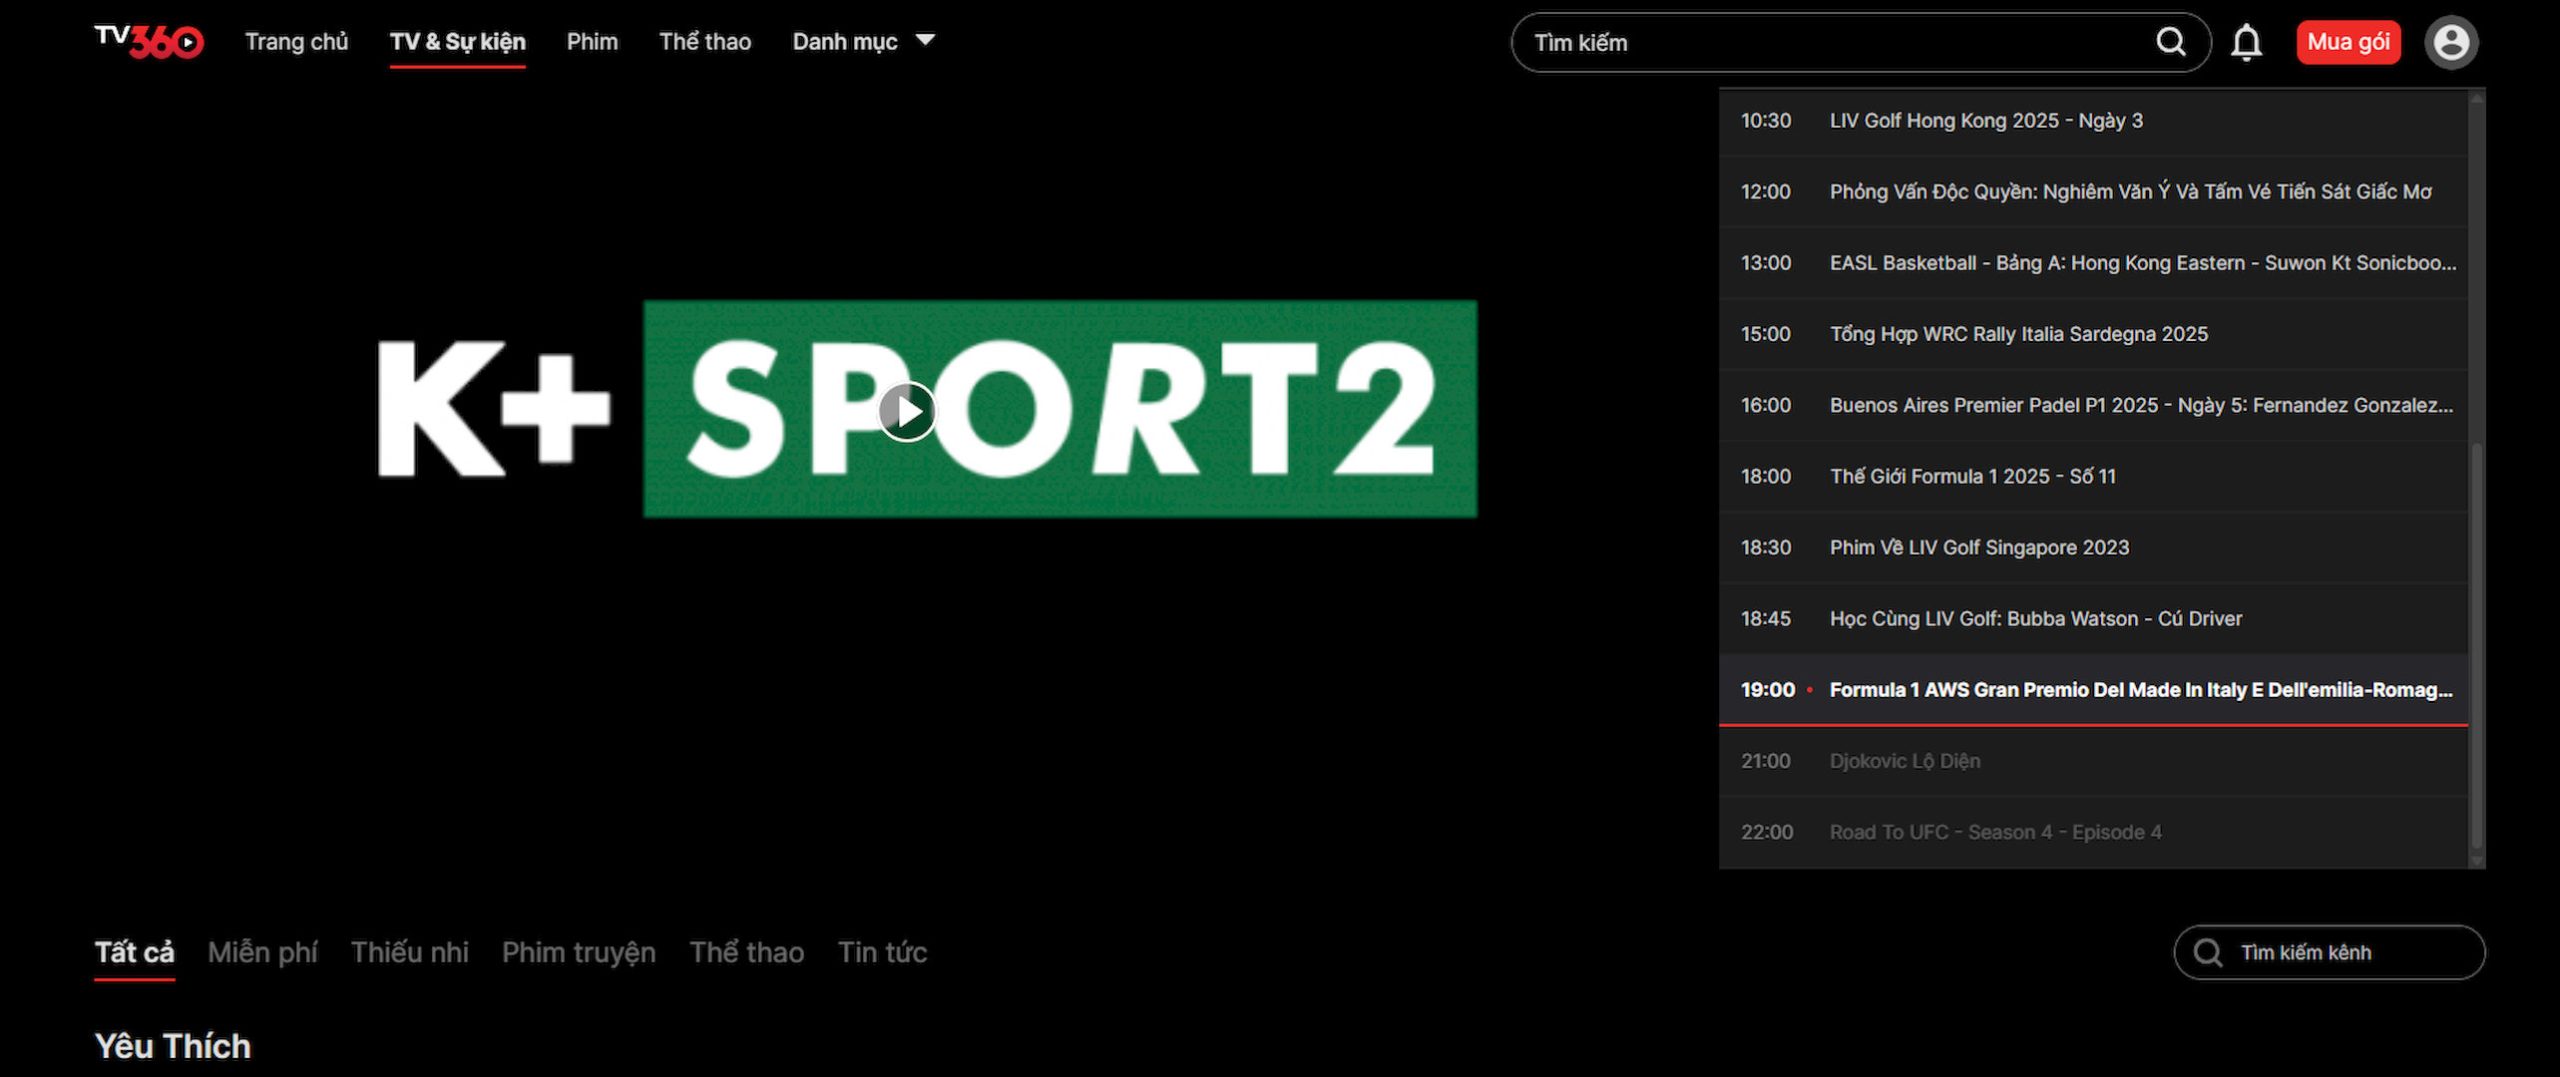Select the Thiếu nhi channel tab
This screenshot has width=2560, height=1077.
(x=409, y=952)
